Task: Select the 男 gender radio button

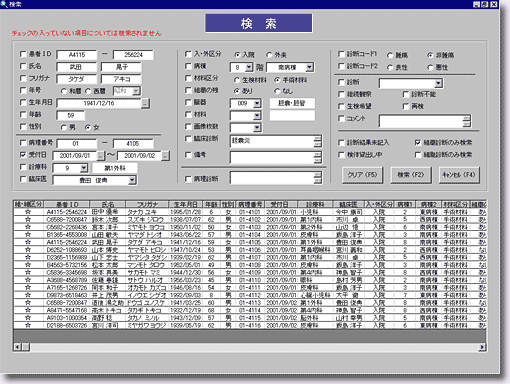Action: coord(64,127)
